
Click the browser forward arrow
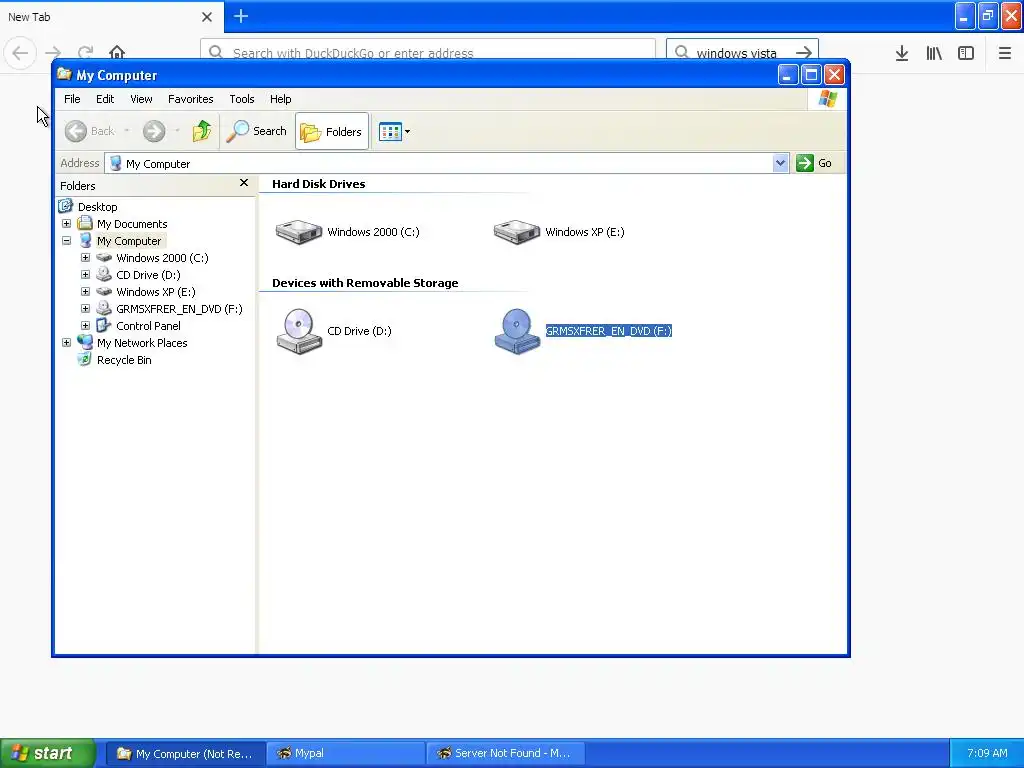[x=53, y=52]
